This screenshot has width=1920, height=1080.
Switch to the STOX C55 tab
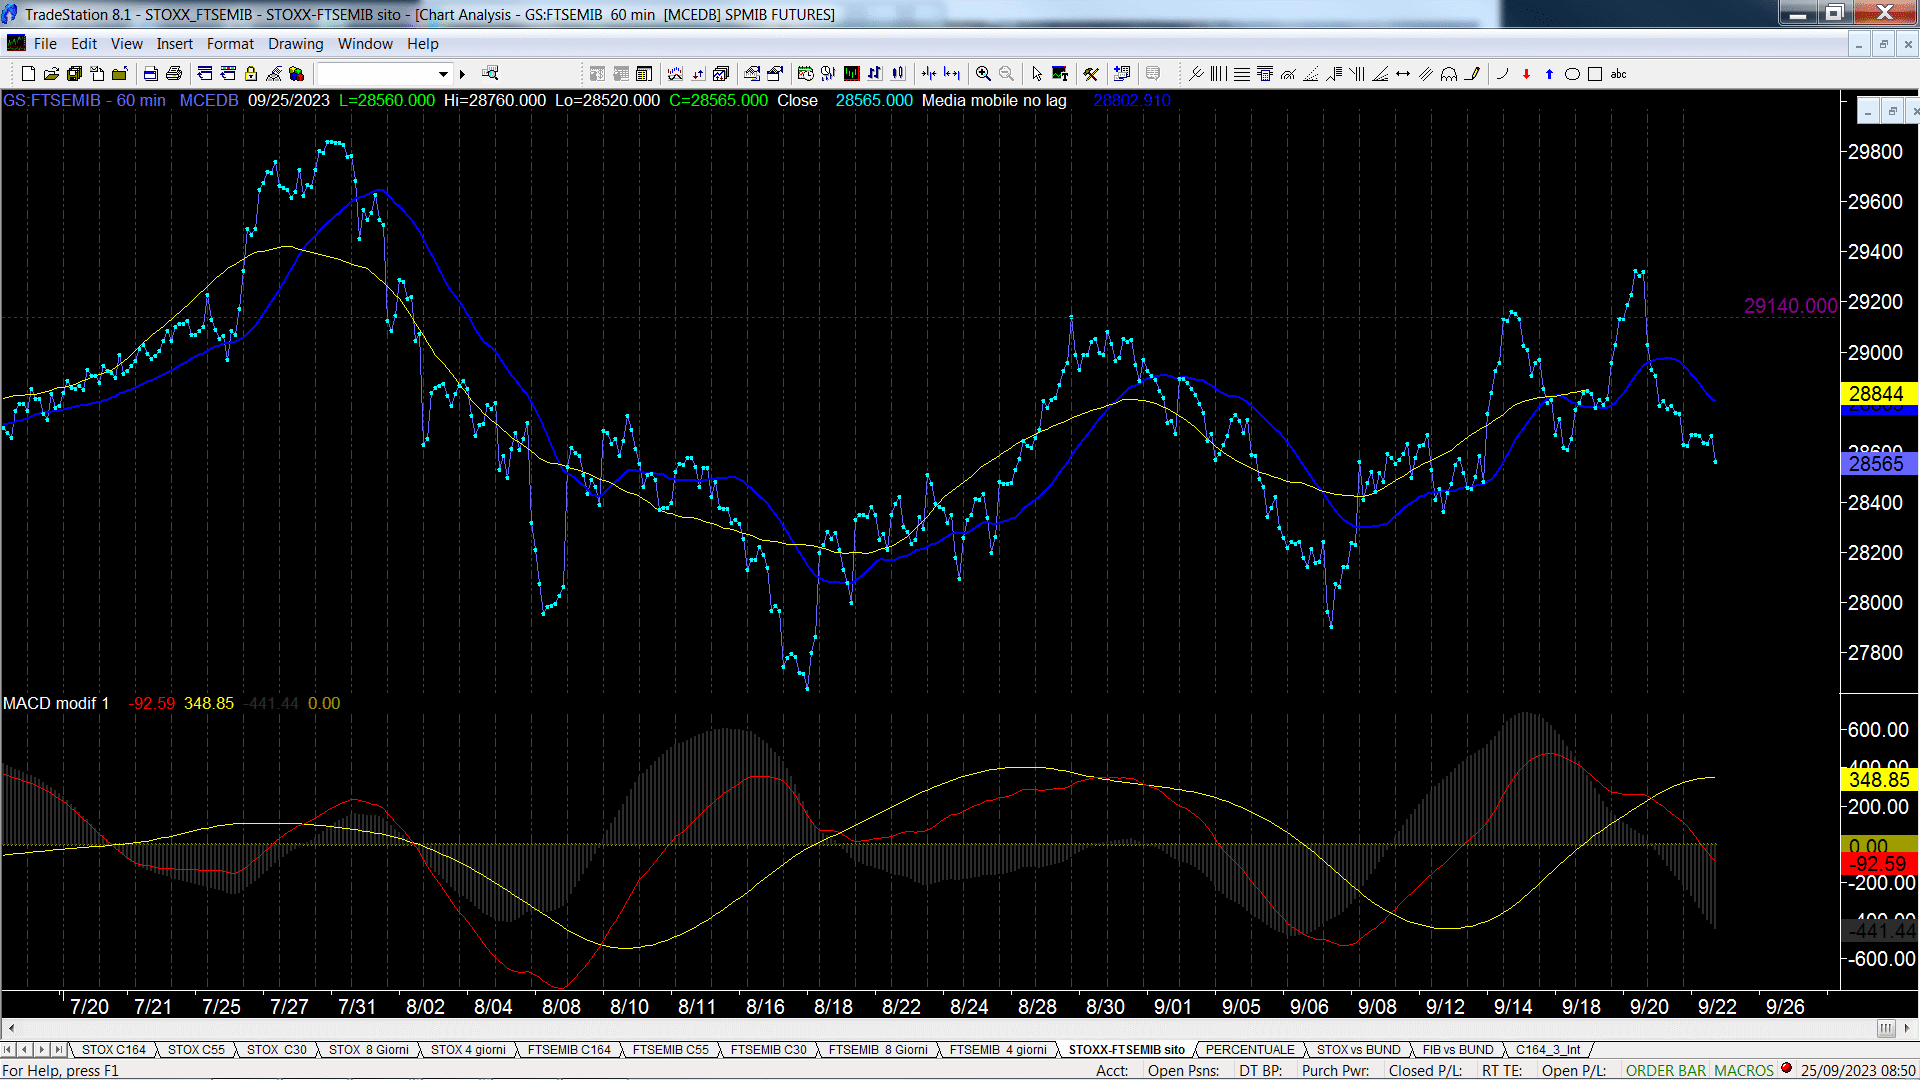(x=196, y=1050)
